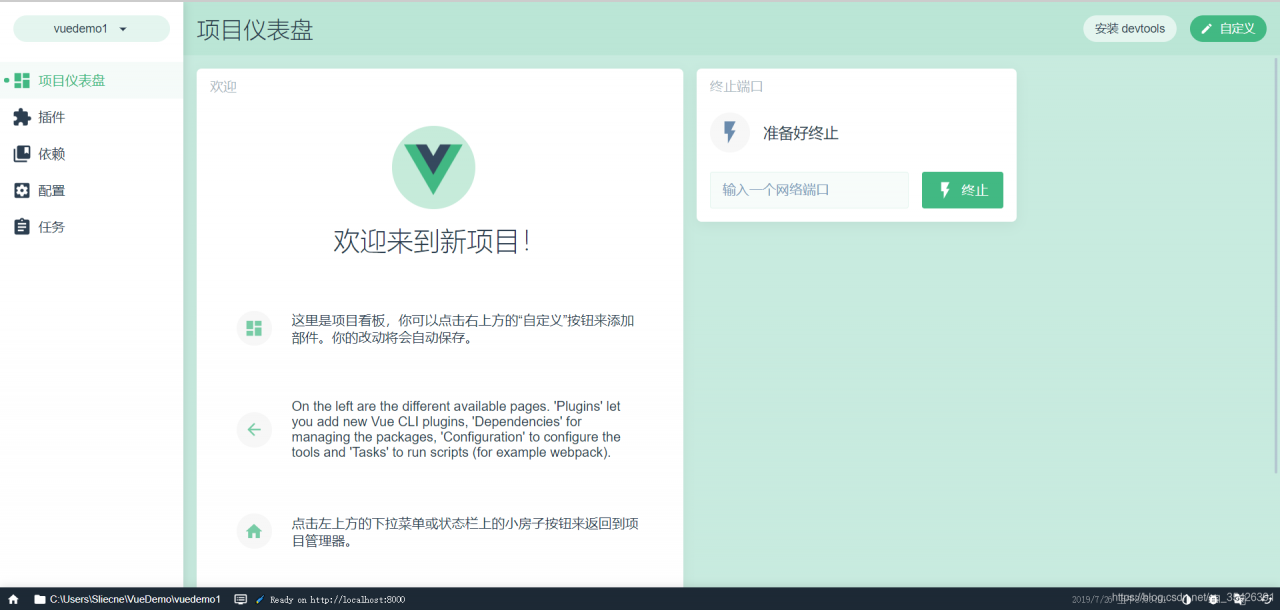This screenshot has height=610, width=1280.
Task: Select the 依赖 menu label in sidebar
Action: [51, 154]
